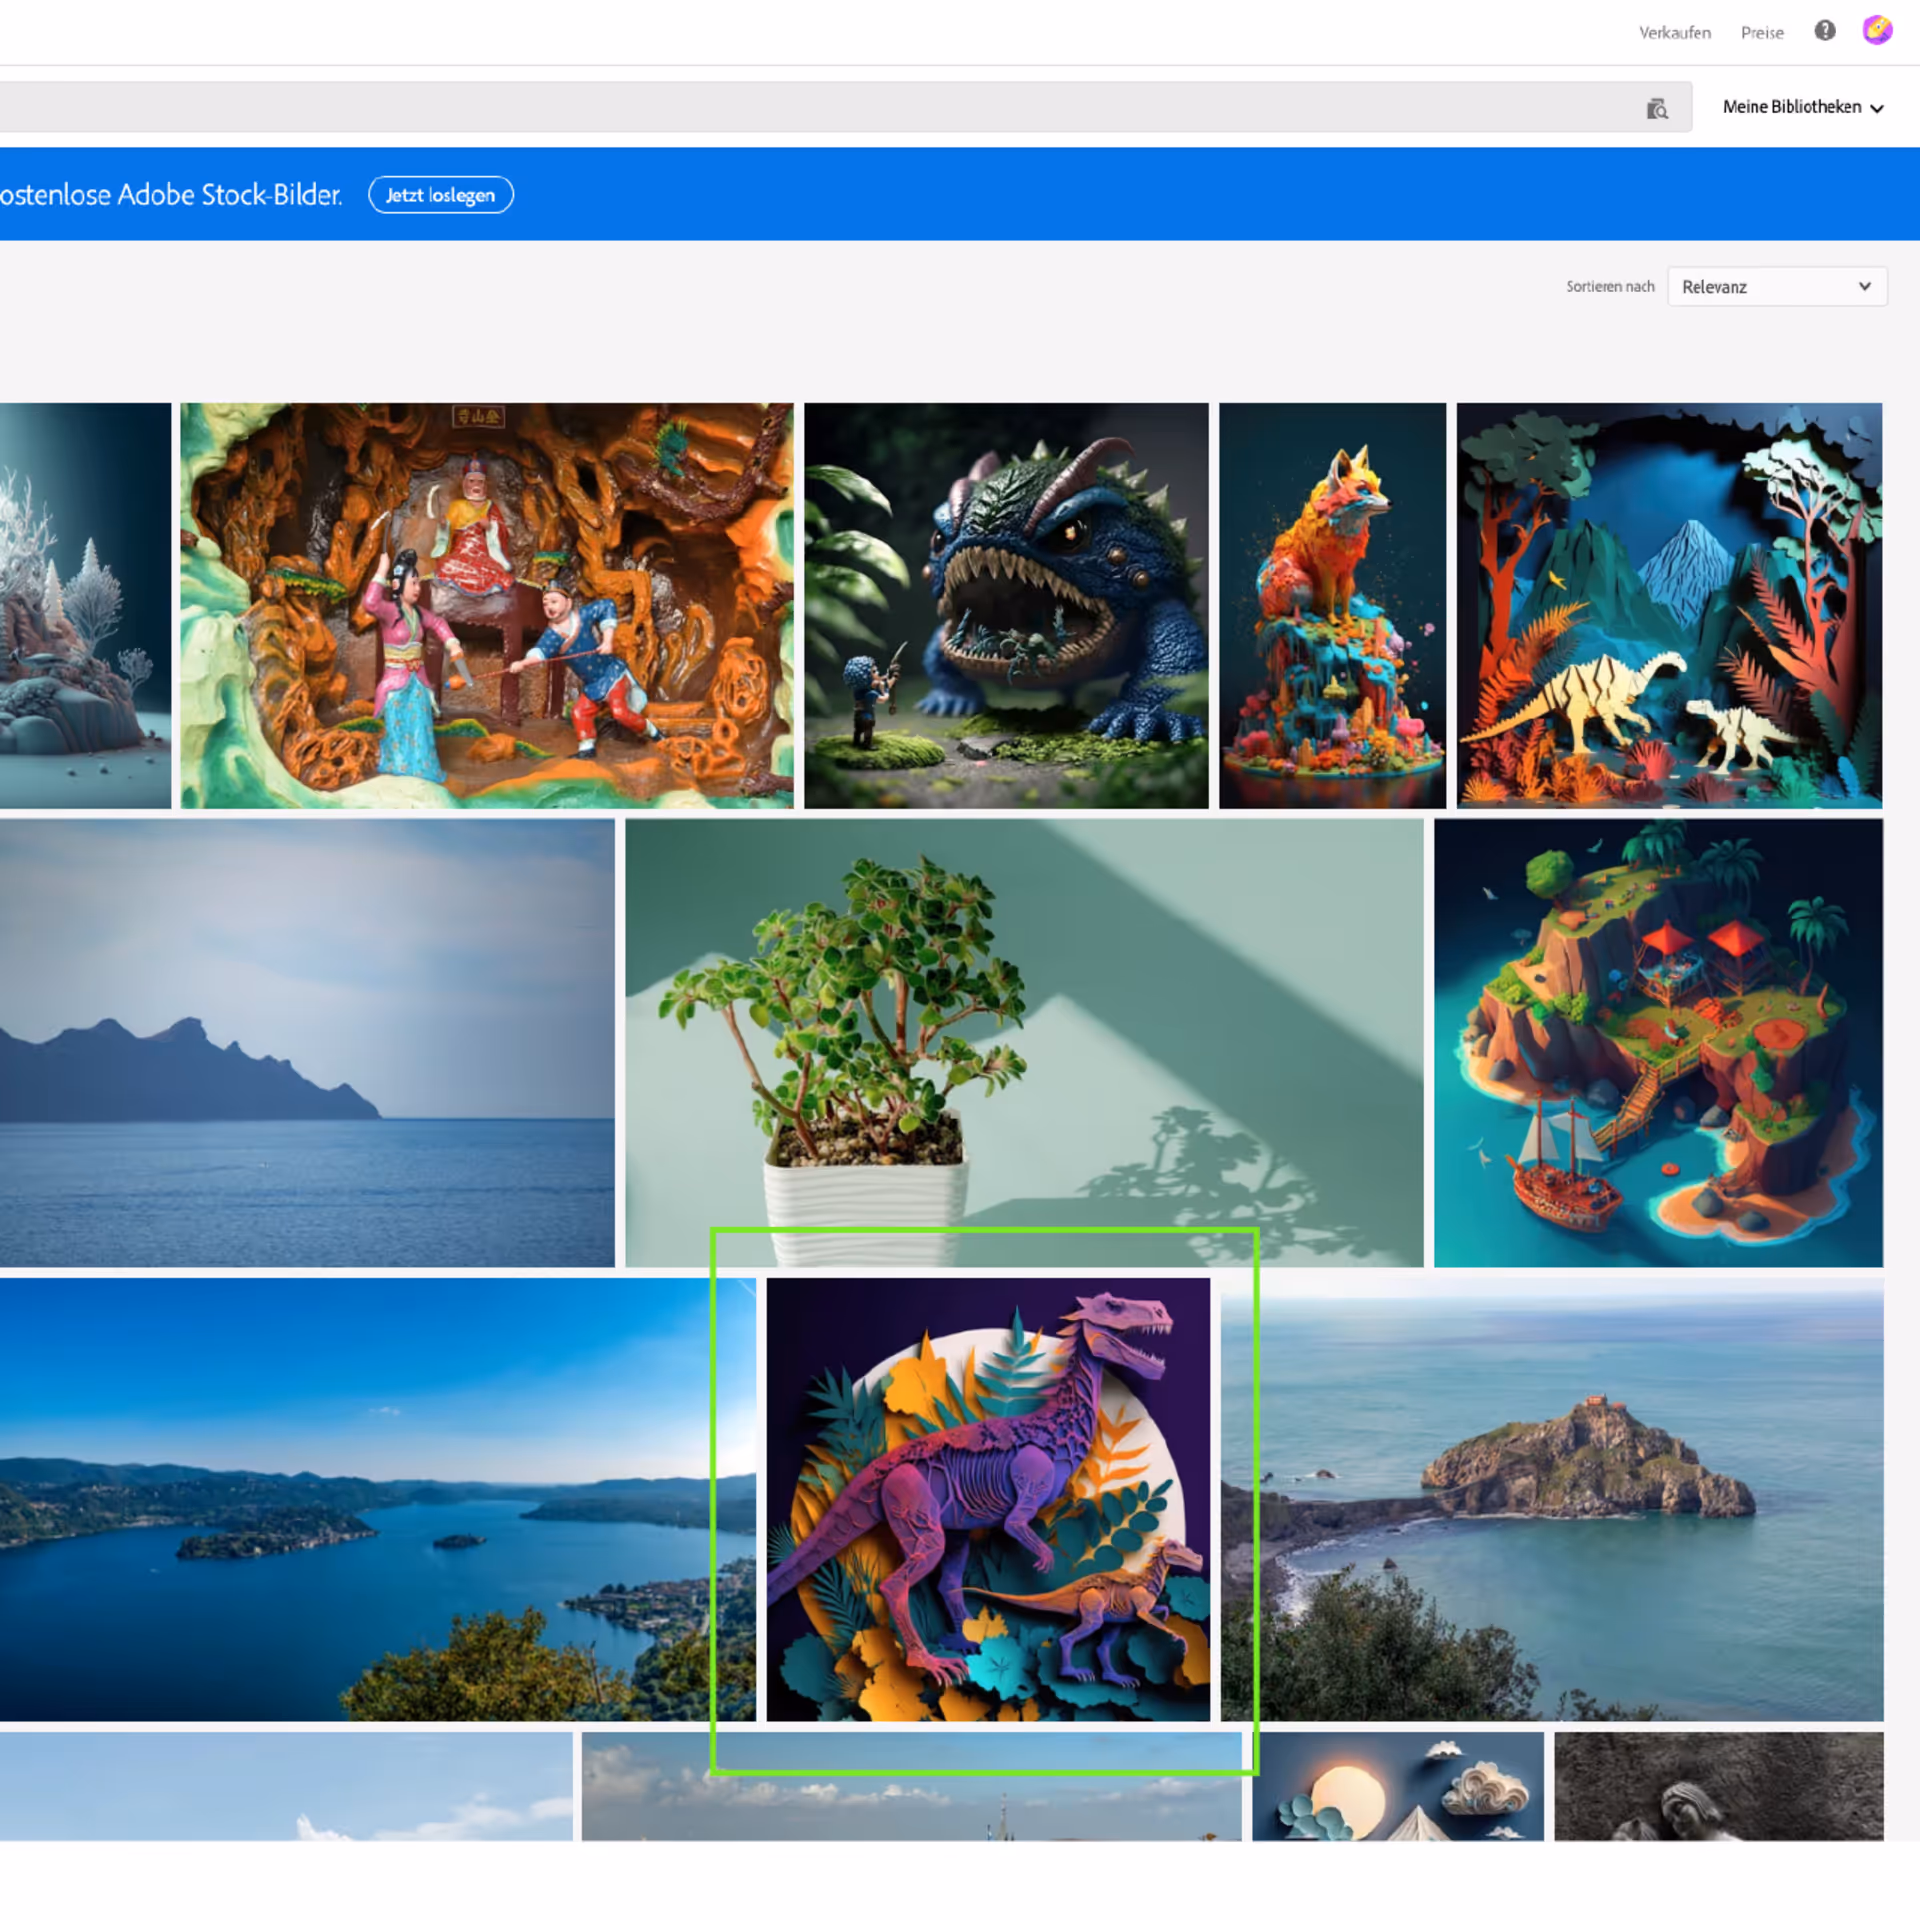Image resolution: width=1920 pixels, height=1920 pixels.
Task: Open the paper moon and clouds image
Action: pos(1397,1785)
